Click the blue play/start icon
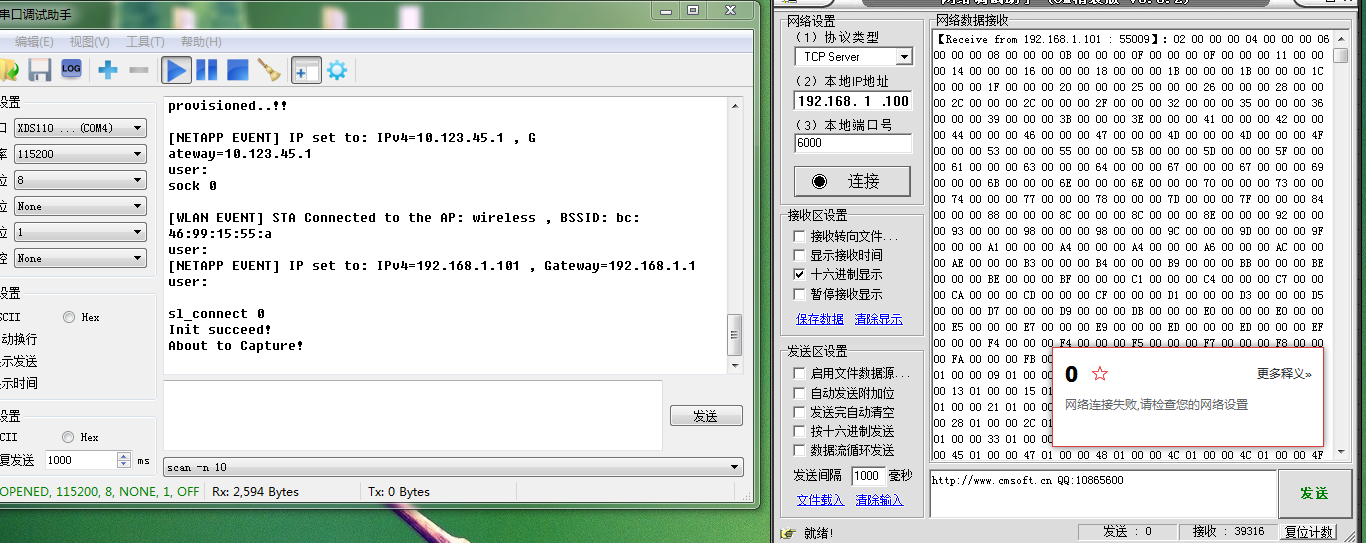This screenshot has height=543, width=1366. click(x=177, y=70)
